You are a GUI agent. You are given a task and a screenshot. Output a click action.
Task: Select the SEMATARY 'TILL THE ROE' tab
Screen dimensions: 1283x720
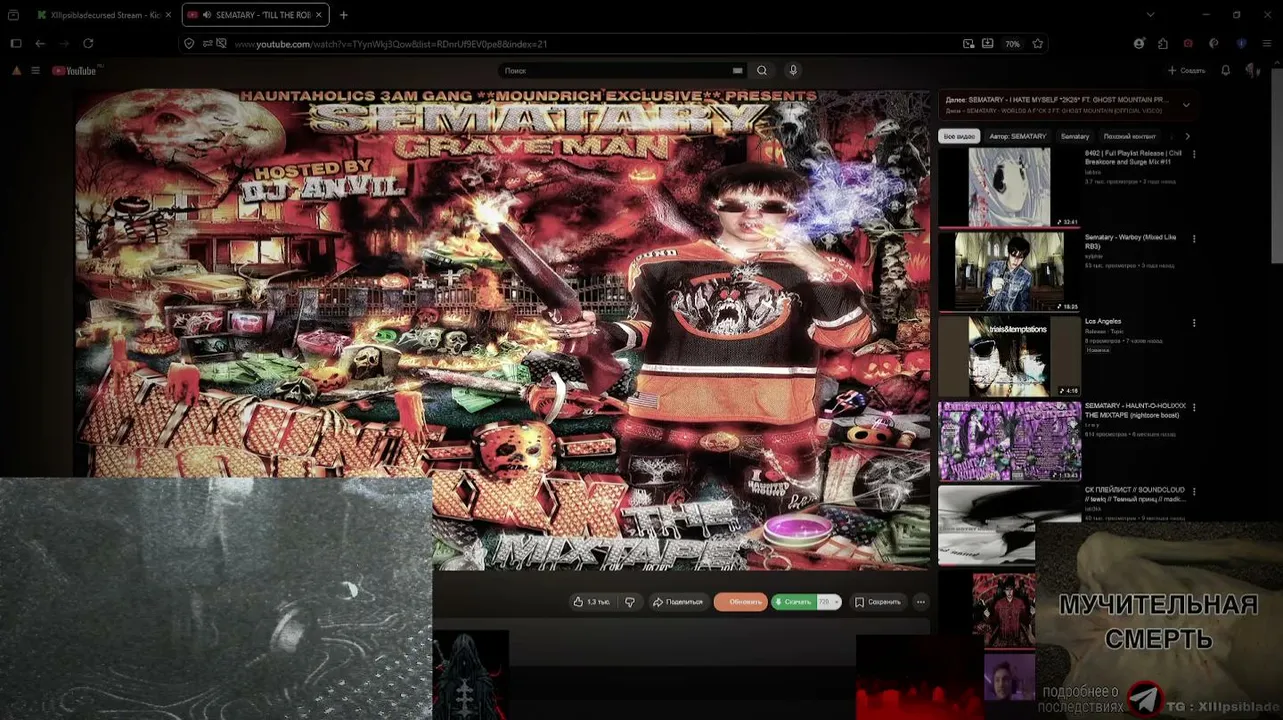tap(257, 15)
